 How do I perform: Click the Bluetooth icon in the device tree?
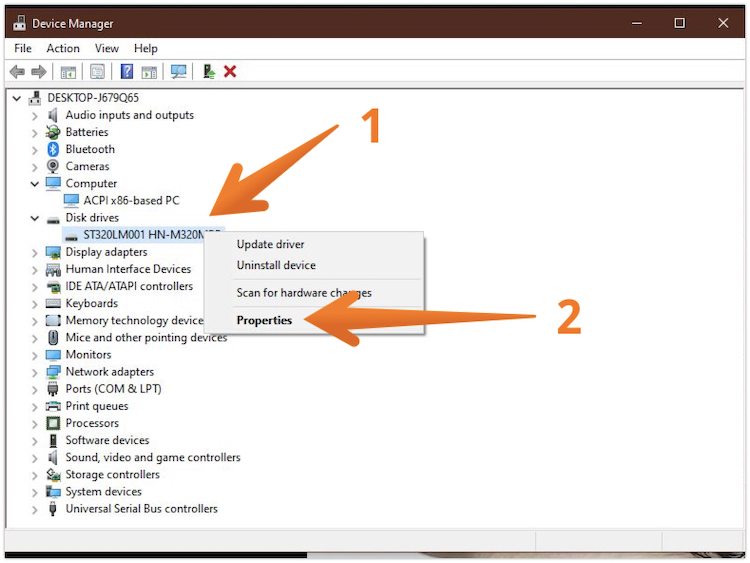(x=53, y=149)
